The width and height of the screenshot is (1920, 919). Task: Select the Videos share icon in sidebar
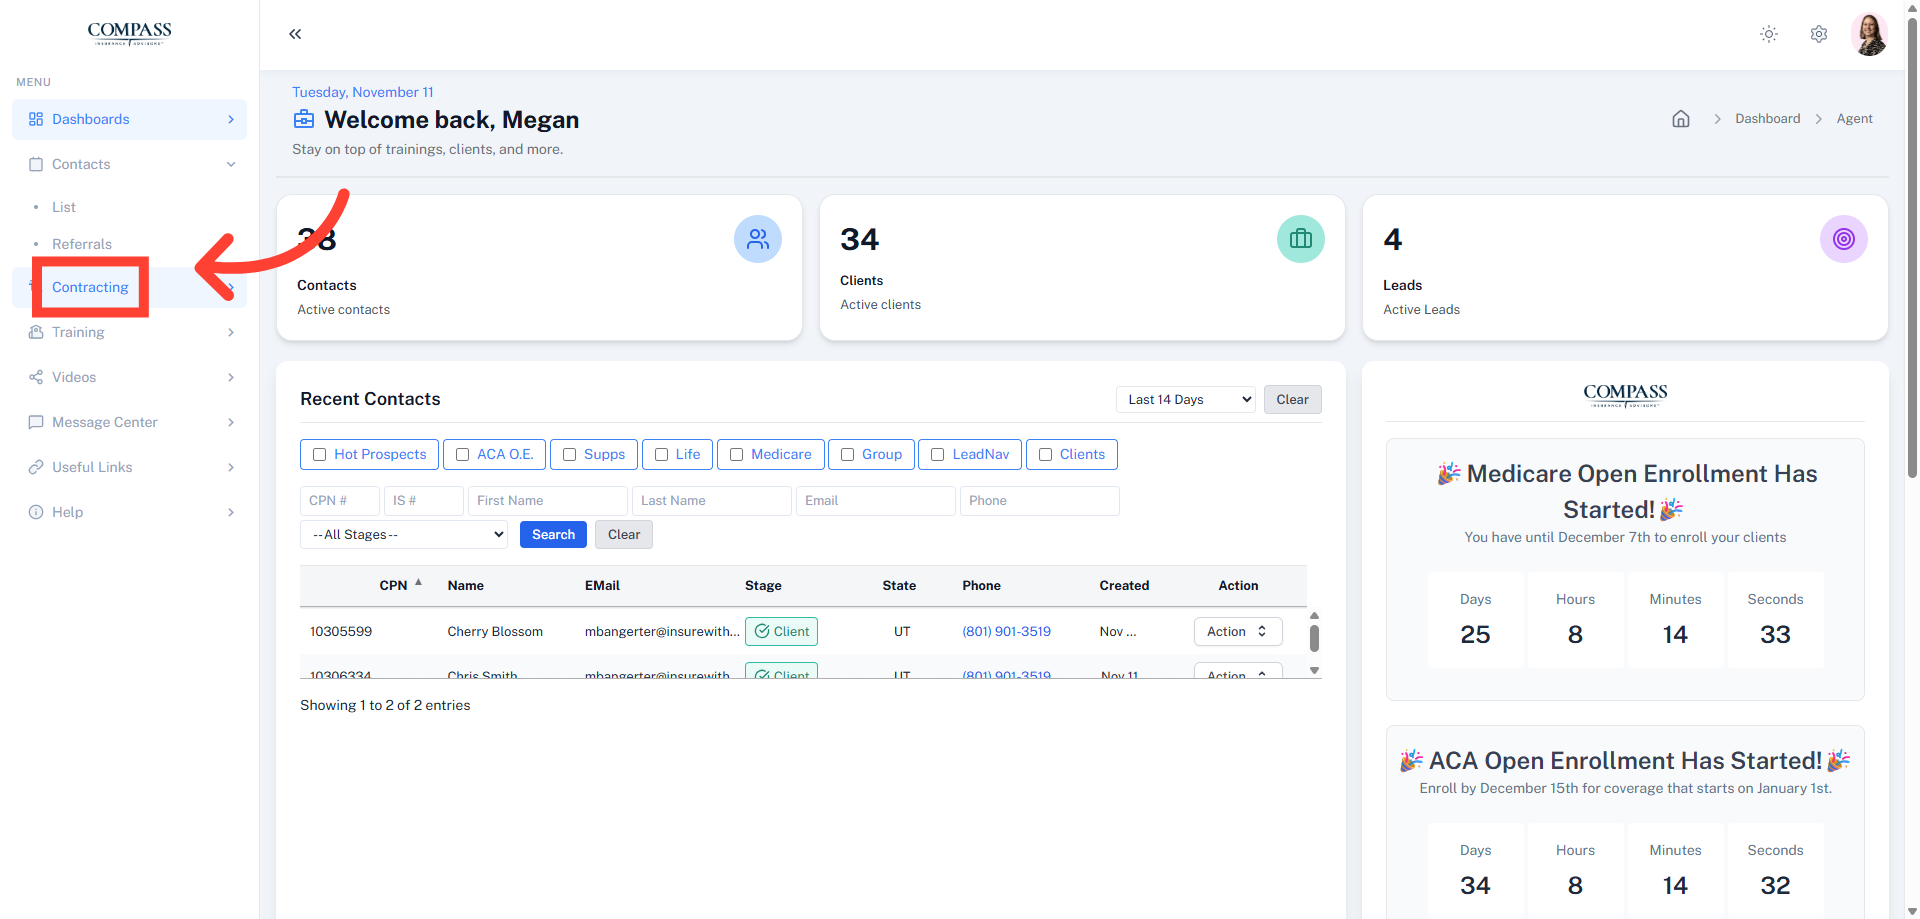(x=36, y=377)
